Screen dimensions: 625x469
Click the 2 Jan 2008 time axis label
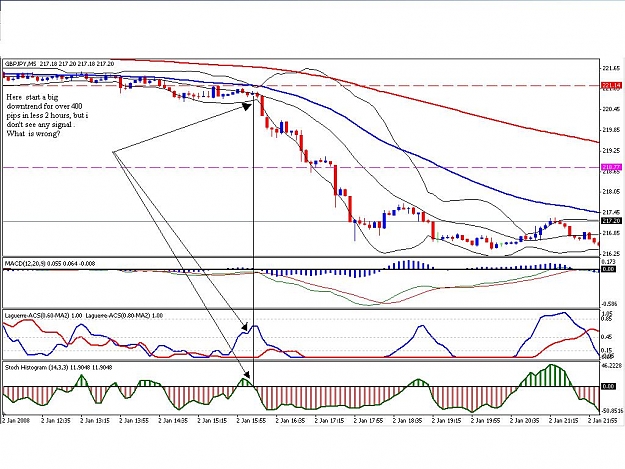[x=16, y=420]
